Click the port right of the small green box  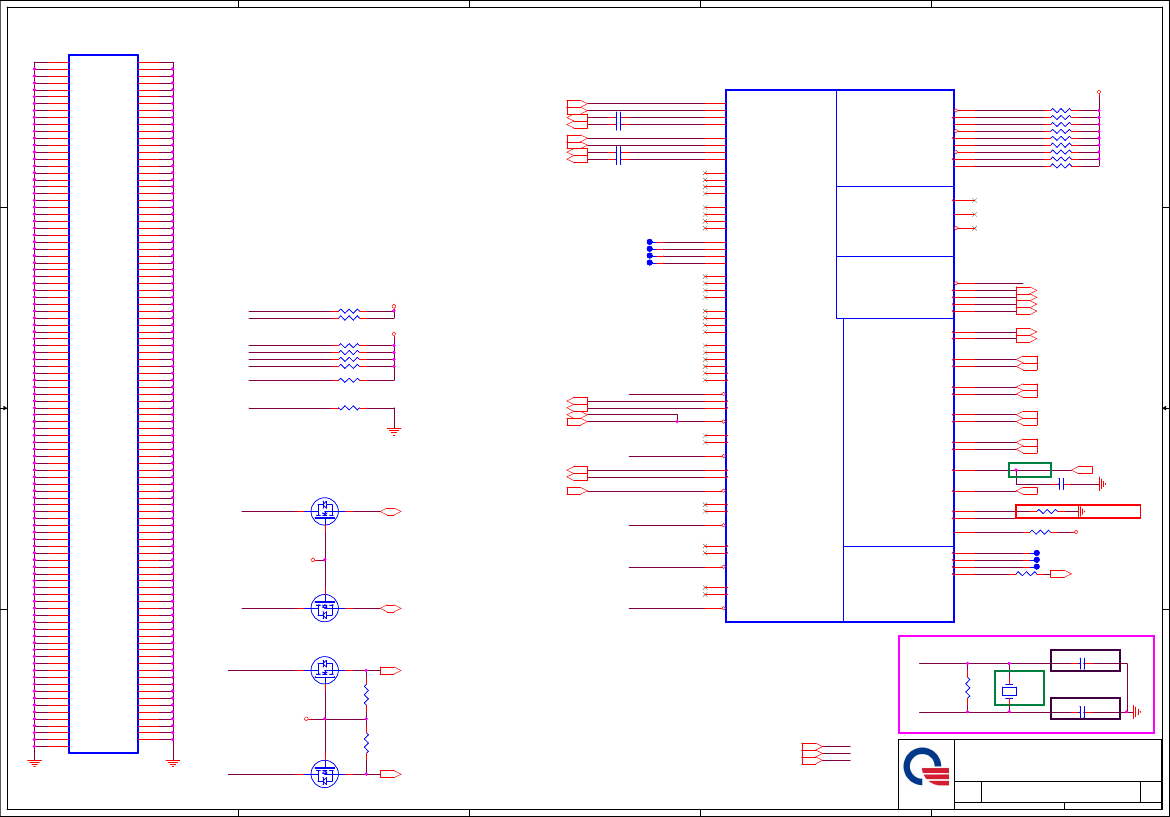coord(1083,470)
